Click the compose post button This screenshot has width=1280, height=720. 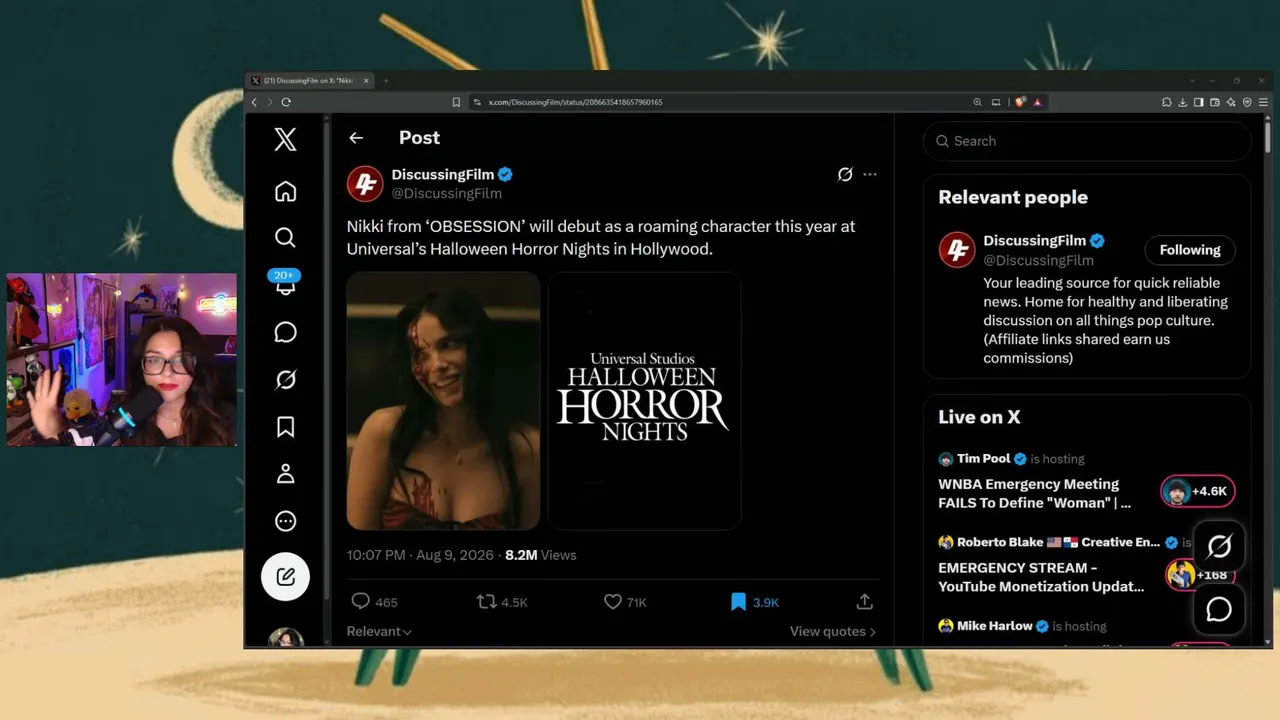pos(285,576)
